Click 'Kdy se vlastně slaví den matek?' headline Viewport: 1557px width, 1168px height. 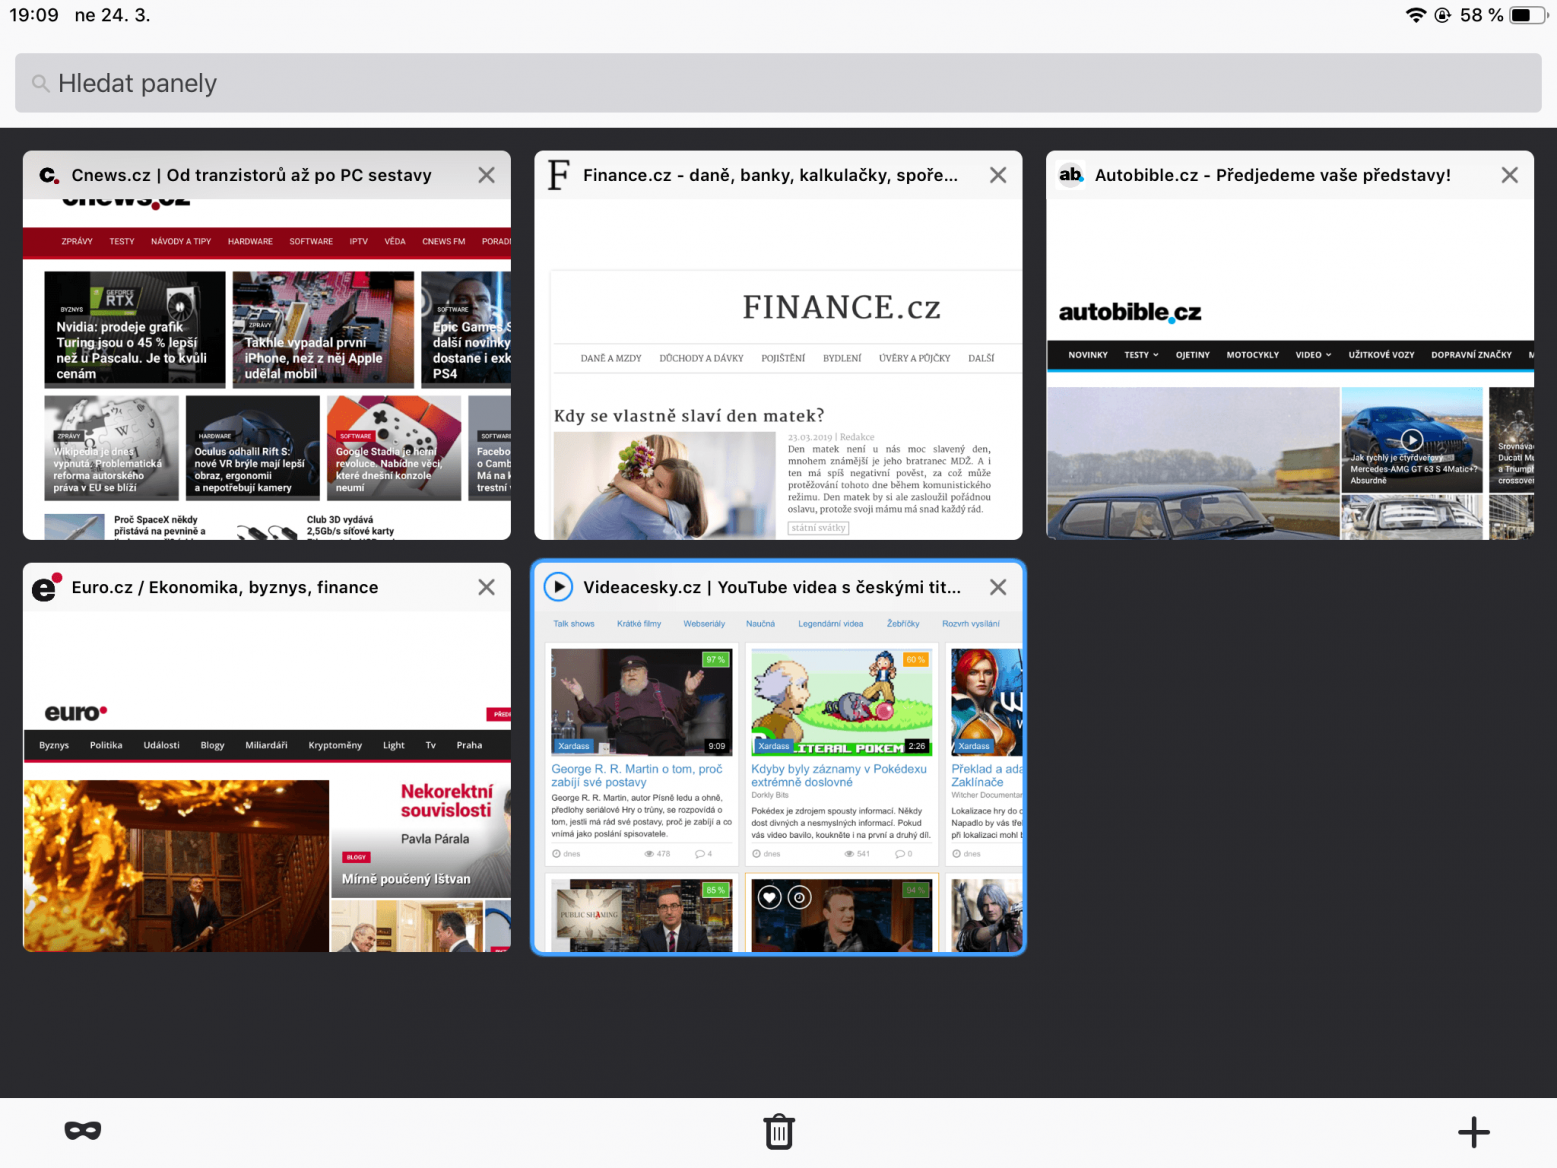689,416
